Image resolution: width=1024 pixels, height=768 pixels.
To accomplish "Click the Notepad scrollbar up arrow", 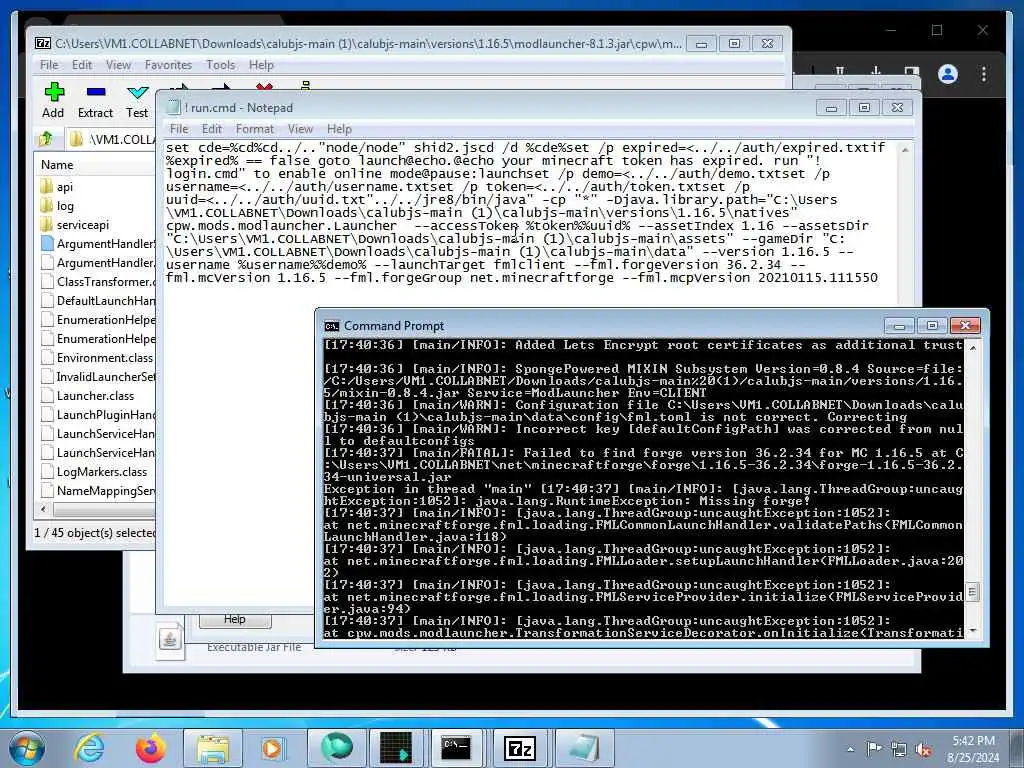I will pos(905,150).
